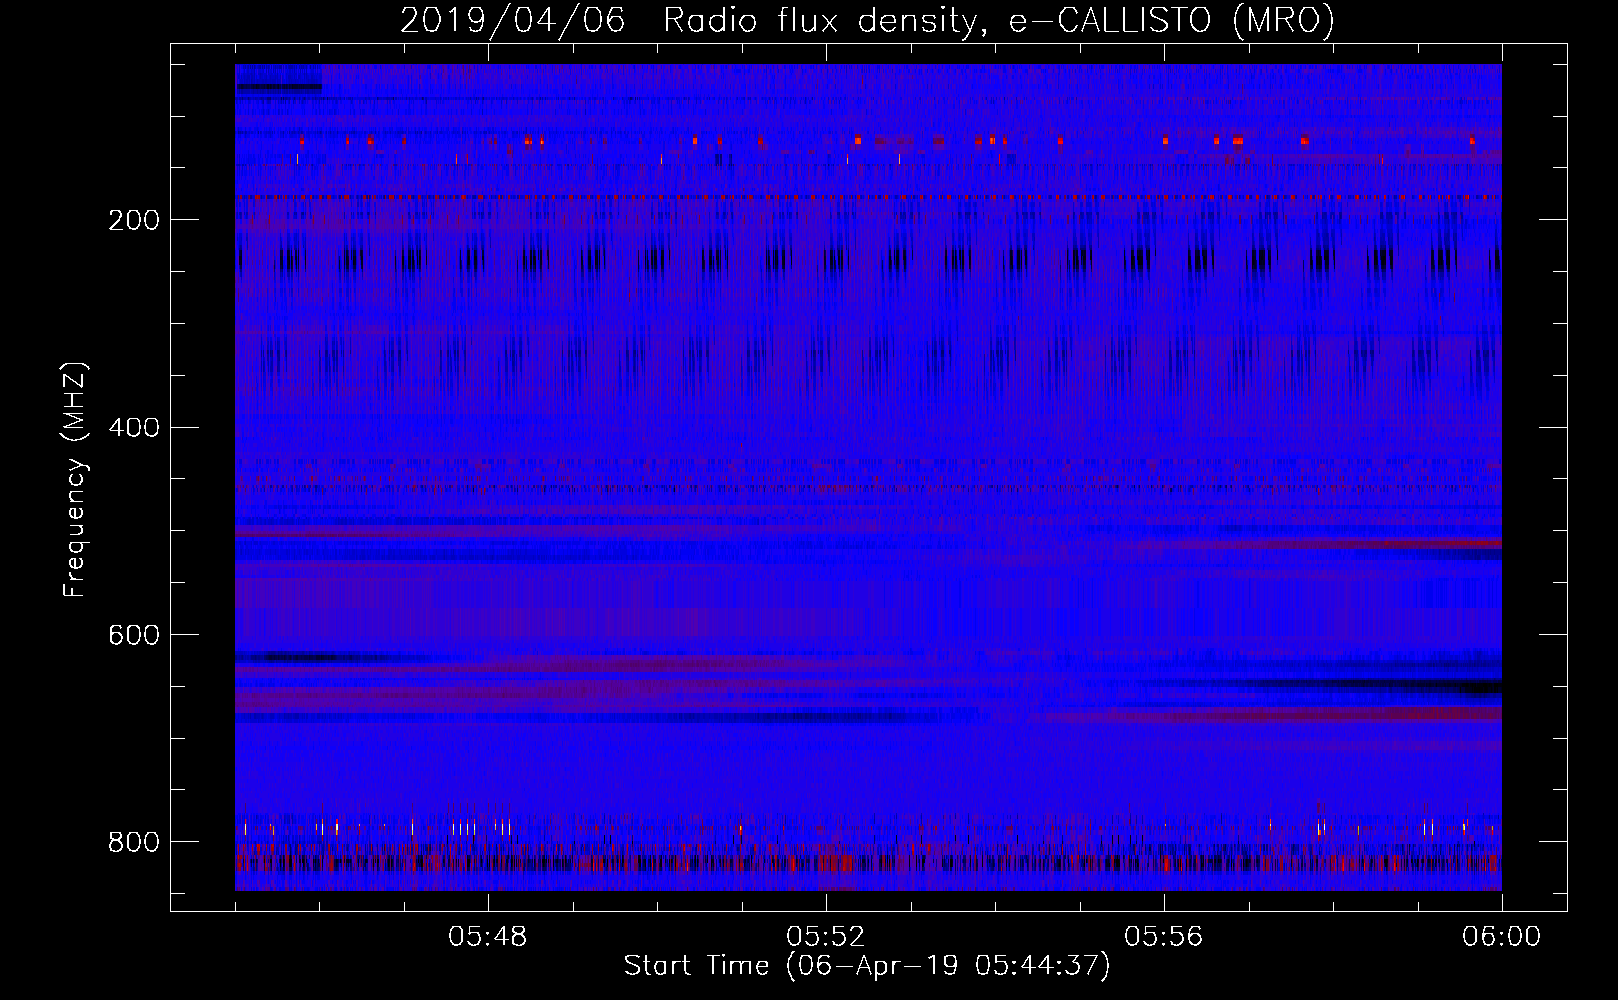
Task: Click the 'Start Time (06-Apr-19 05:44:37)' label
Action: 867,966
